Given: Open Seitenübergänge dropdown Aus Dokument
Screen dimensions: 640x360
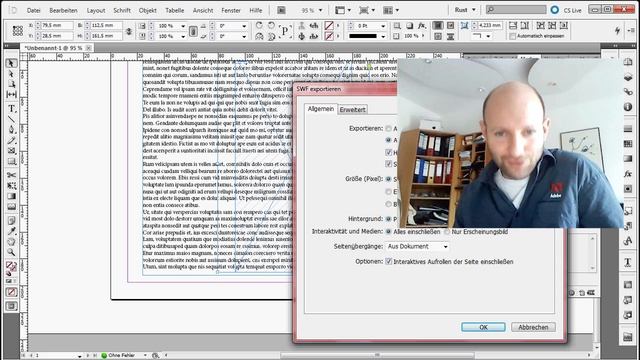Looking at the screenshot, I should coord(417,247).
